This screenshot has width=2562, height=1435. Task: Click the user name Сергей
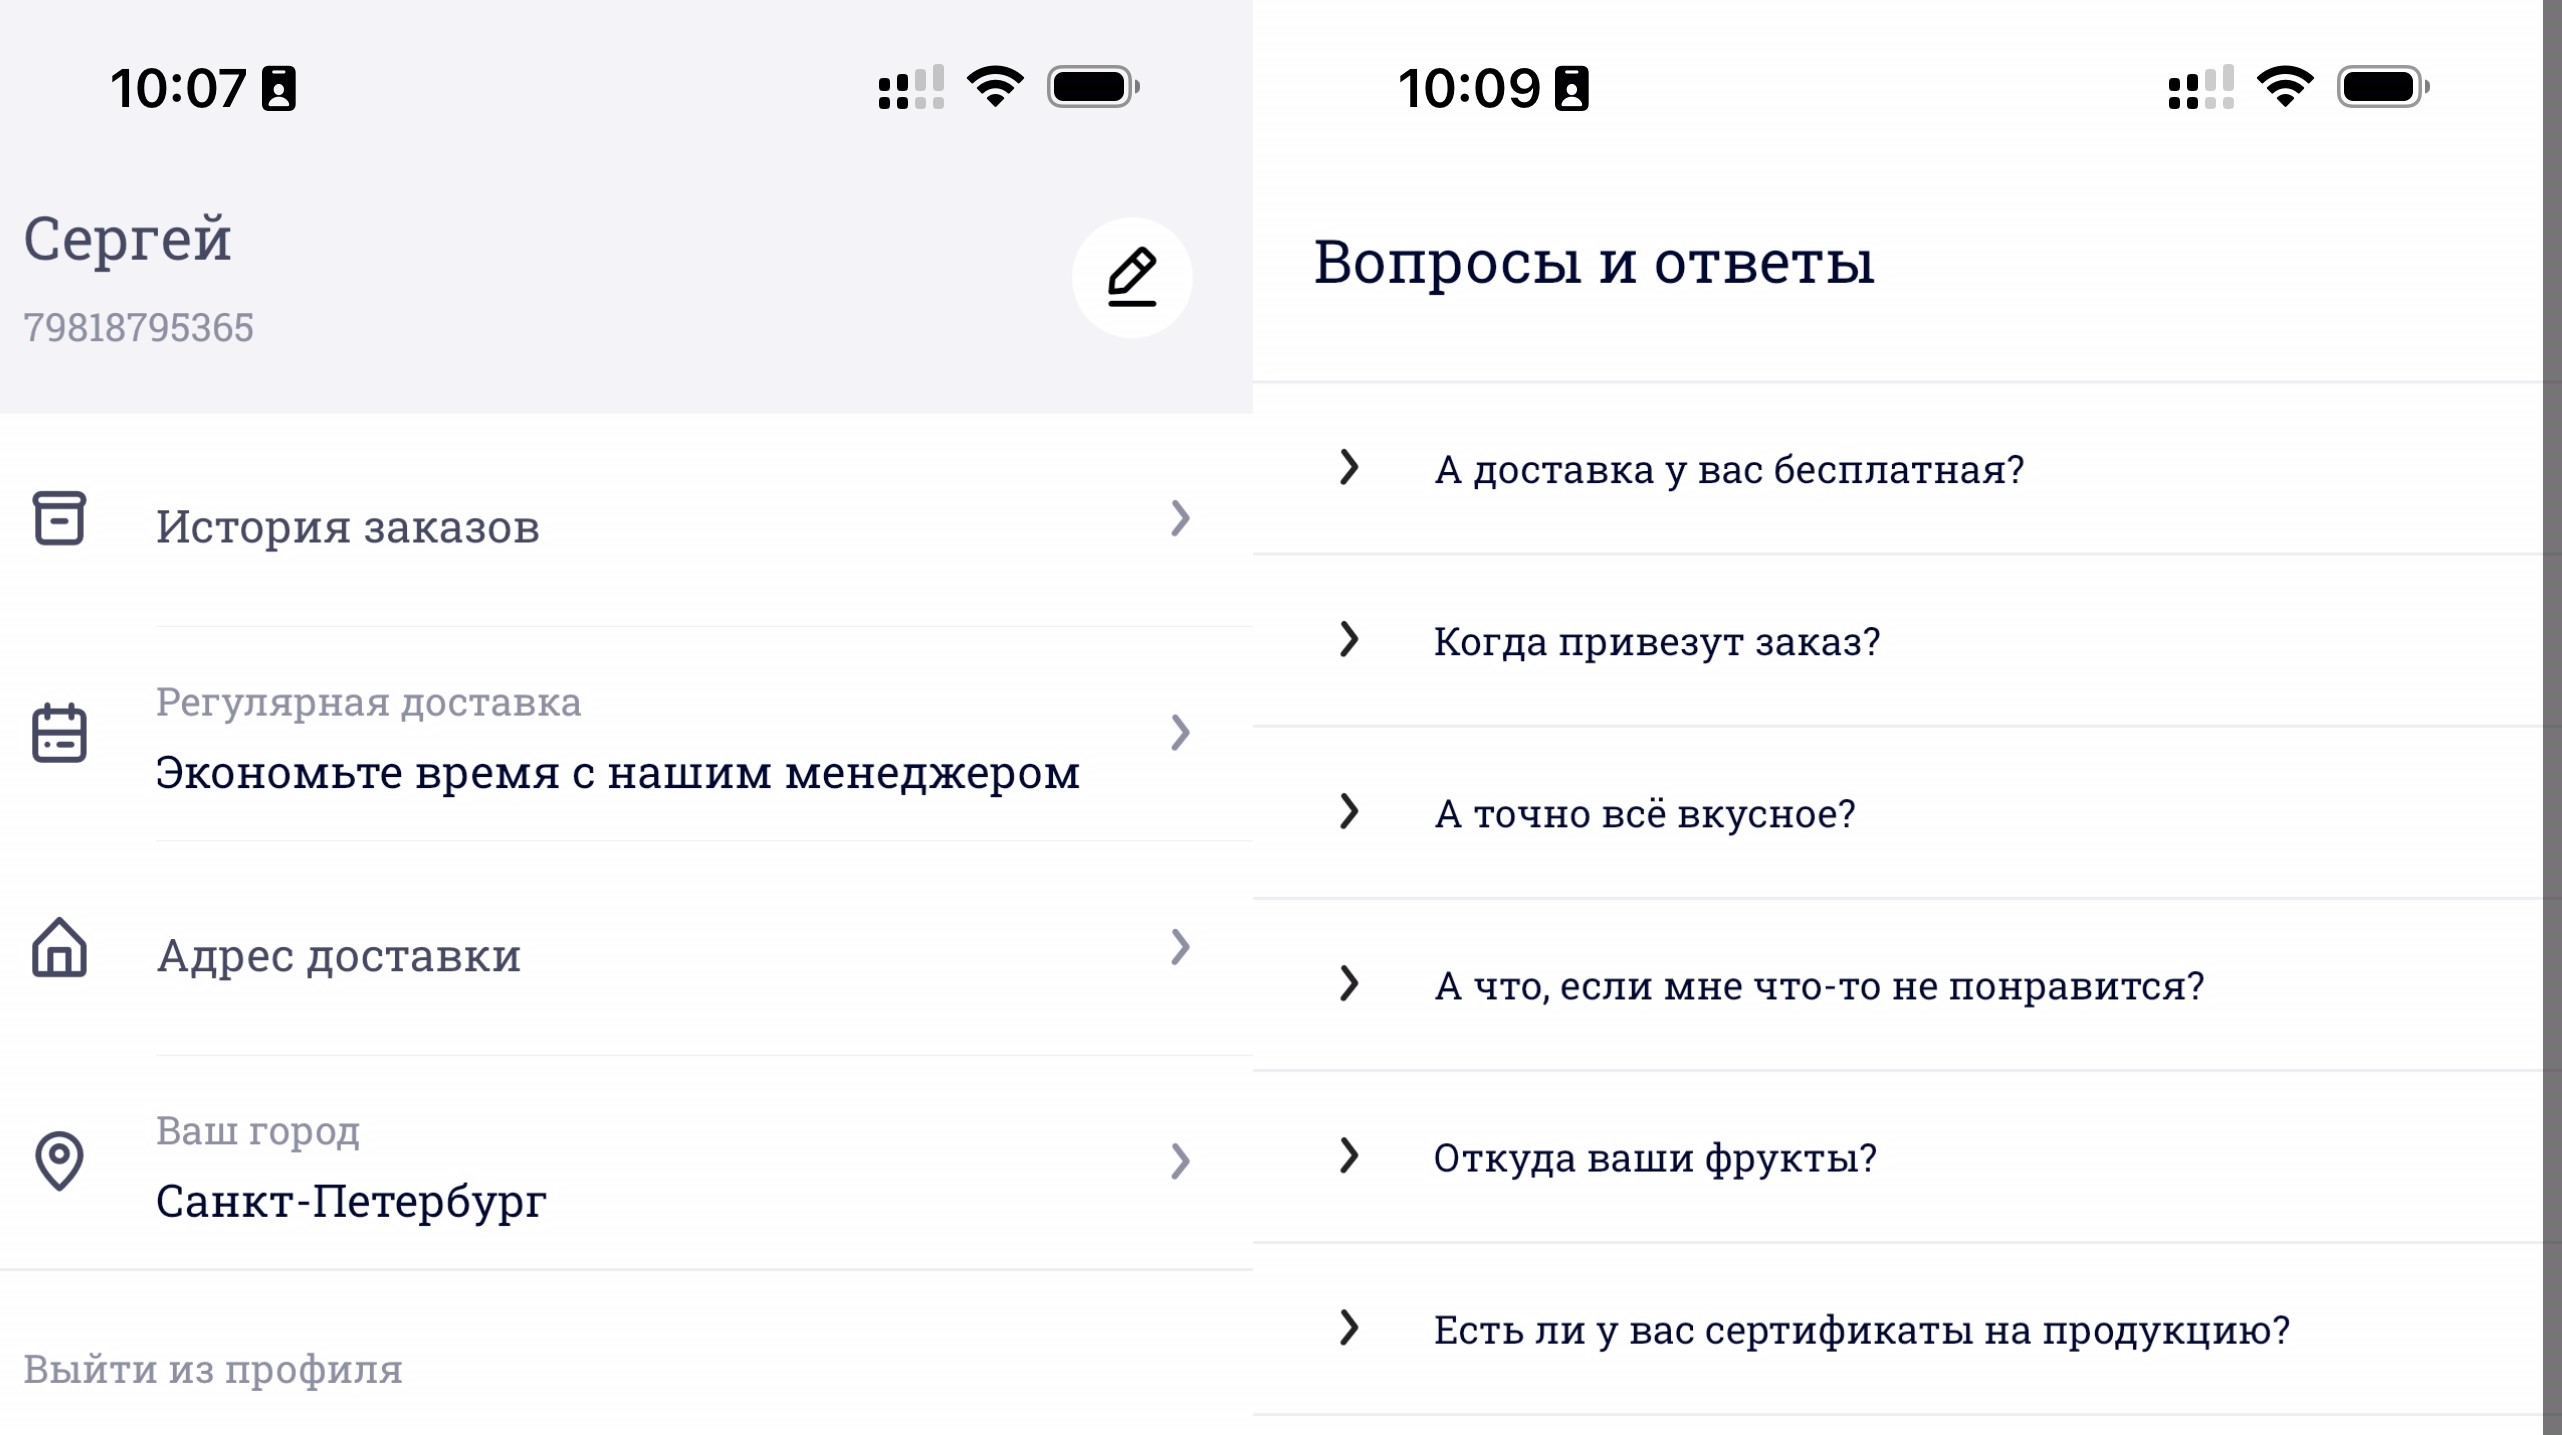[127, 240]
